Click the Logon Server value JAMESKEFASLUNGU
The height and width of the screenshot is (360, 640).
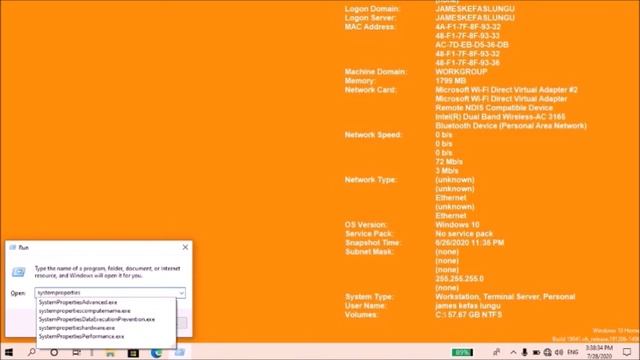pyautogui.click(x=475, y=18)
